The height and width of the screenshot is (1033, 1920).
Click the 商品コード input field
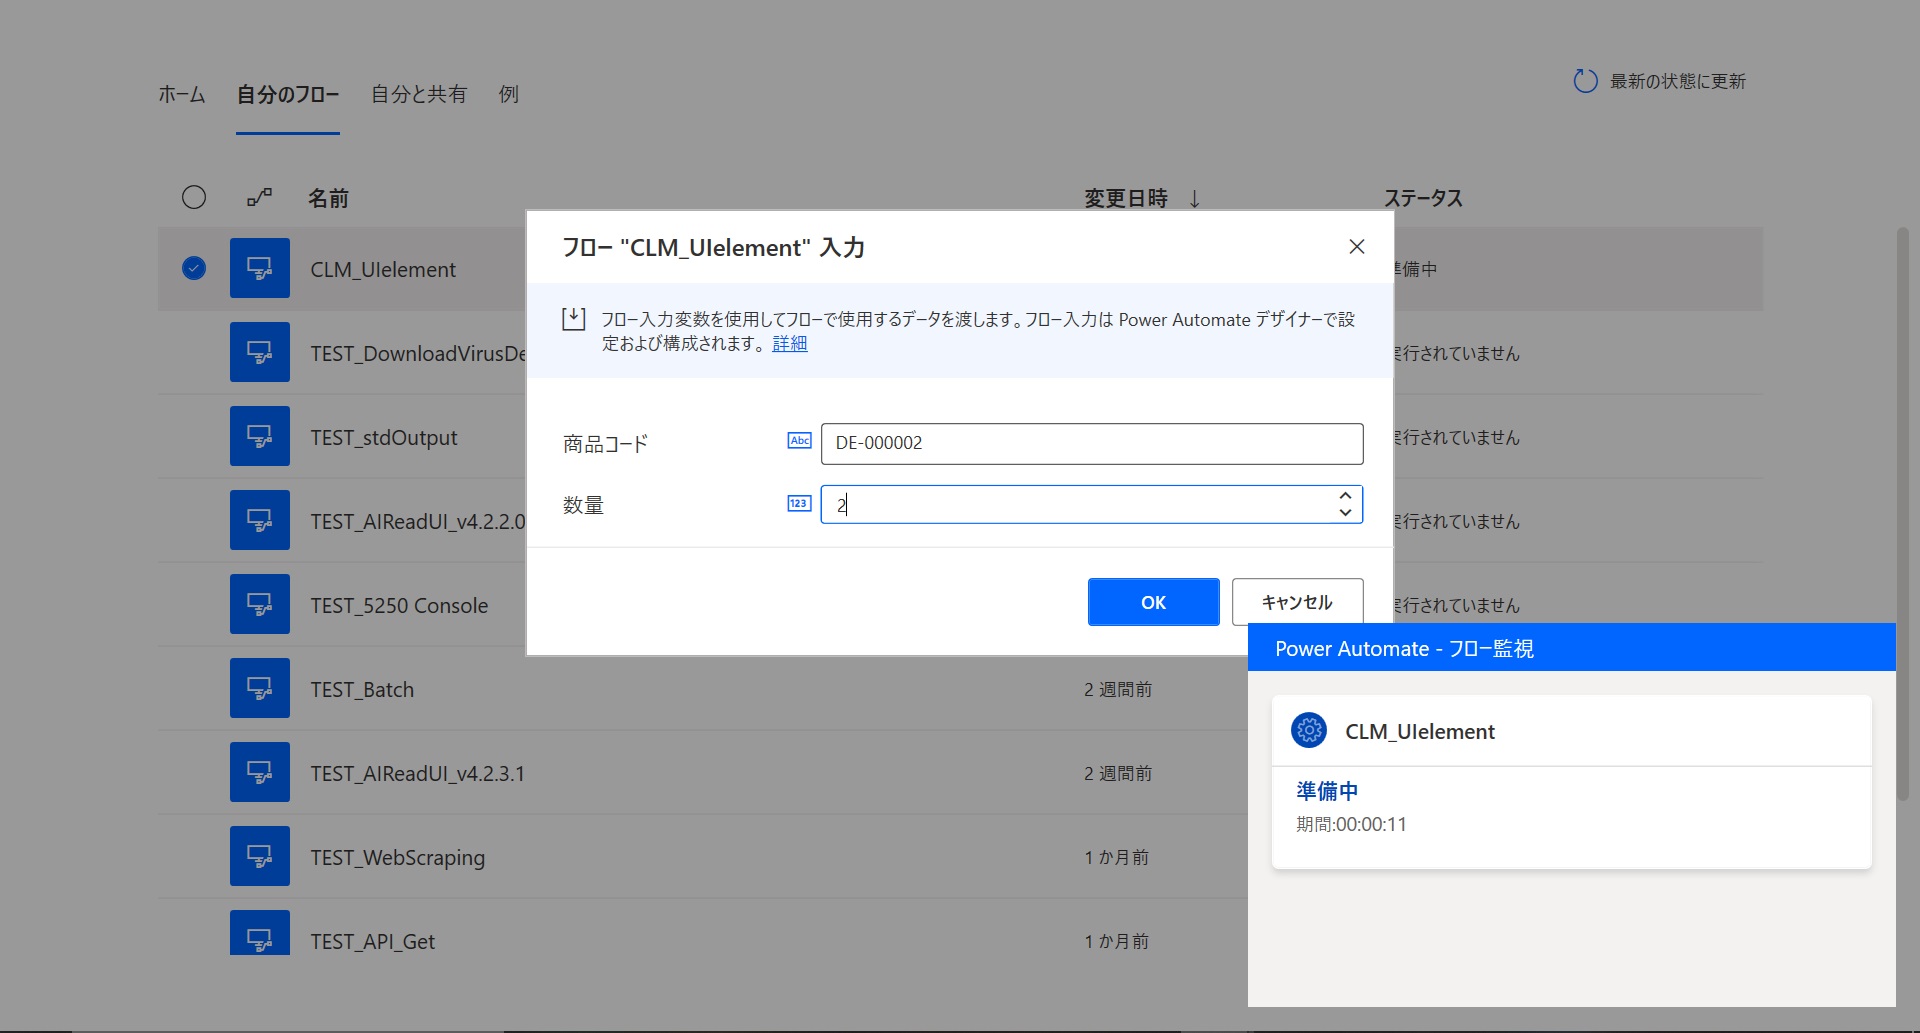1092,443
